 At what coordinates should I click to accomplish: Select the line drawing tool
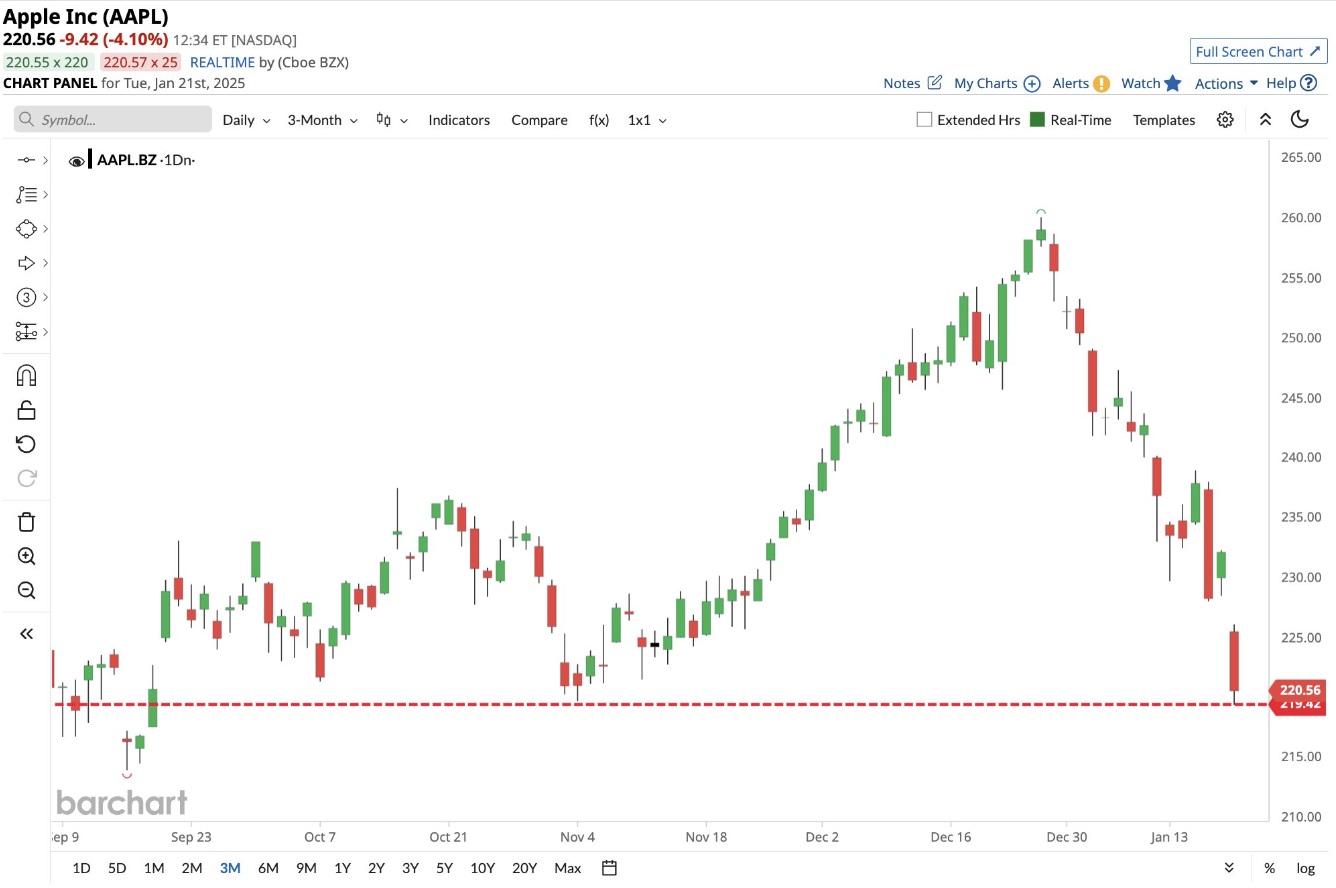tap(26, 160)
